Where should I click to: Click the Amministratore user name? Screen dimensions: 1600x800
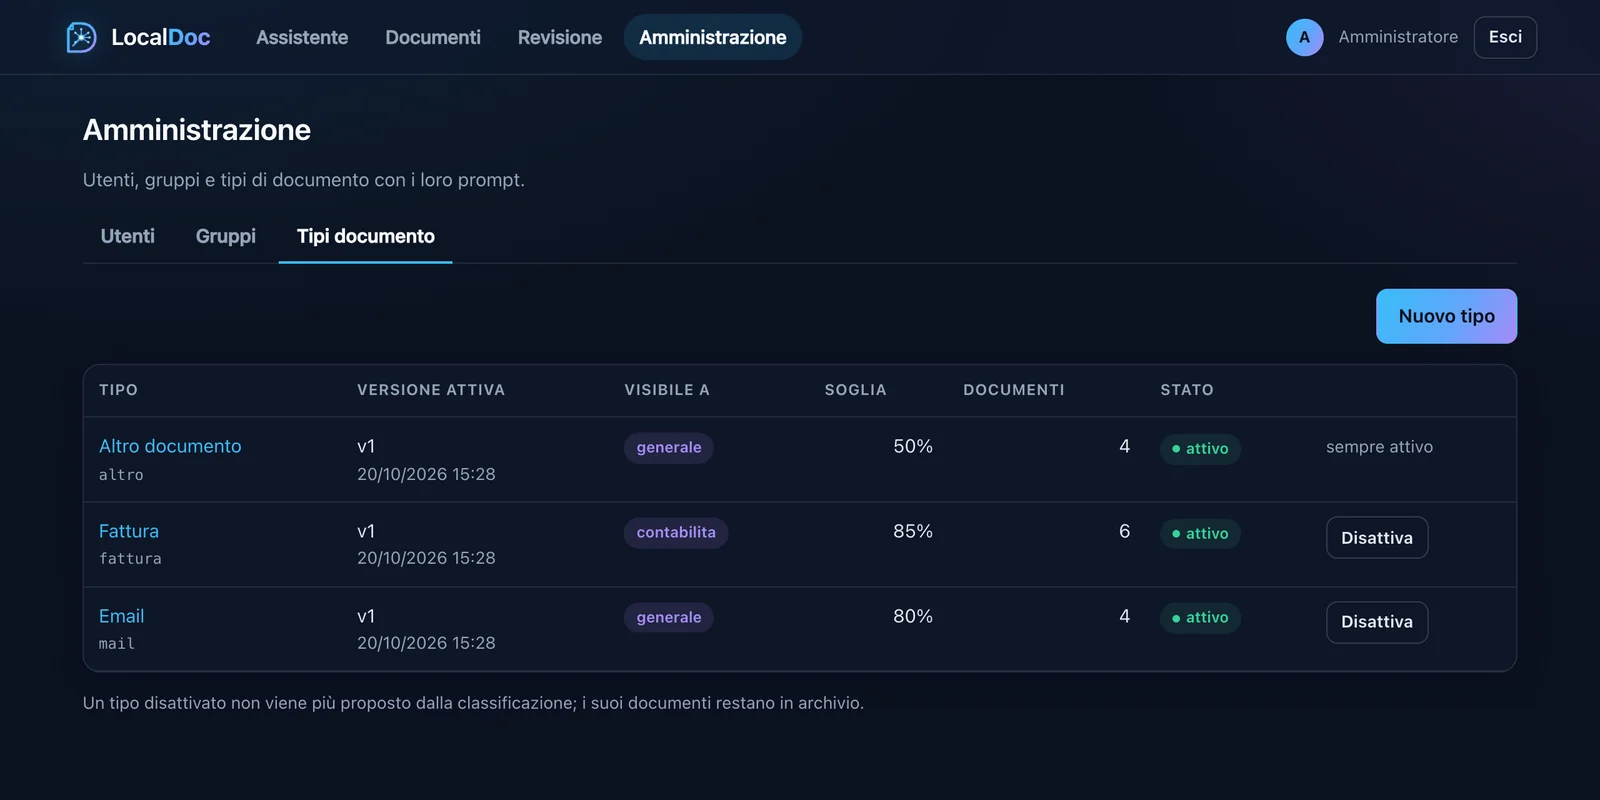(1398, 37)
